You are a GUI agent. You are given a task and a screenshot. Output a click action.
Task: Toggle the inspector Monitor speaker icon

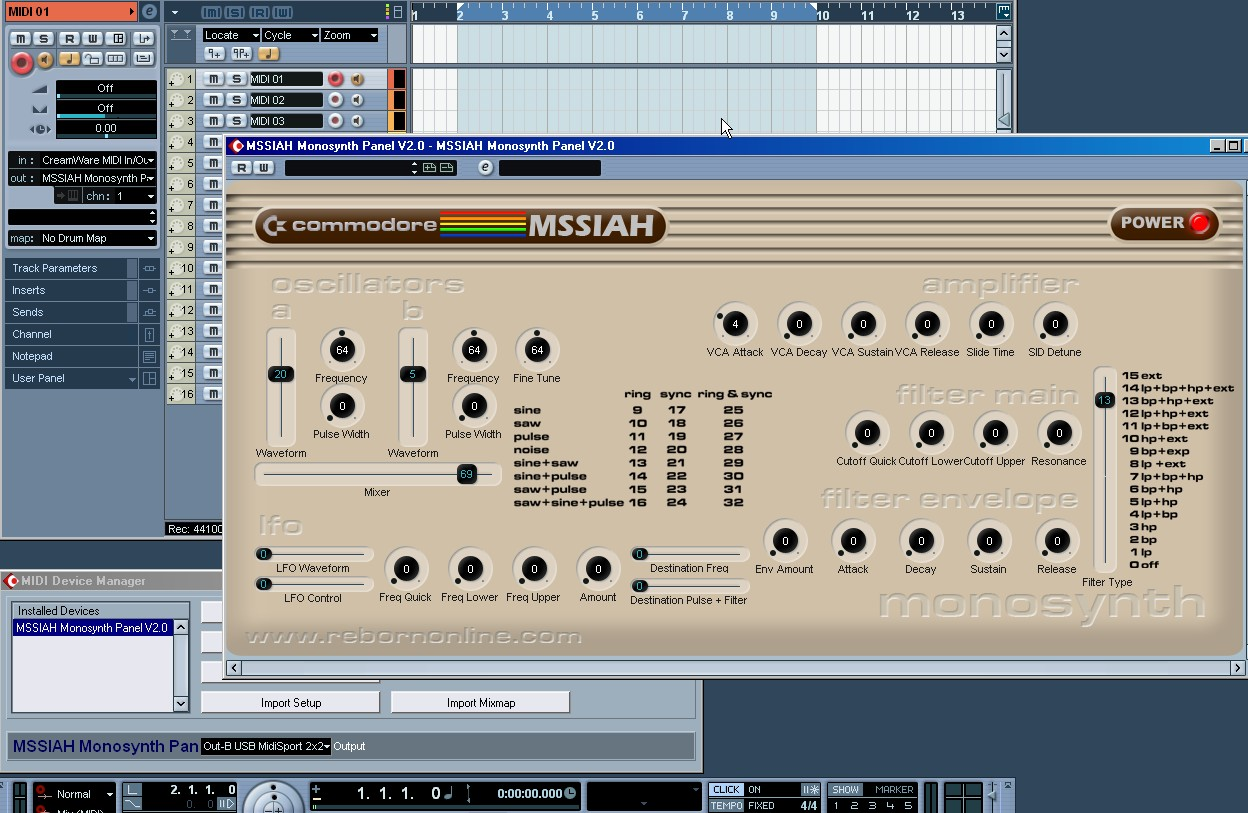click(x=45, y=61)
